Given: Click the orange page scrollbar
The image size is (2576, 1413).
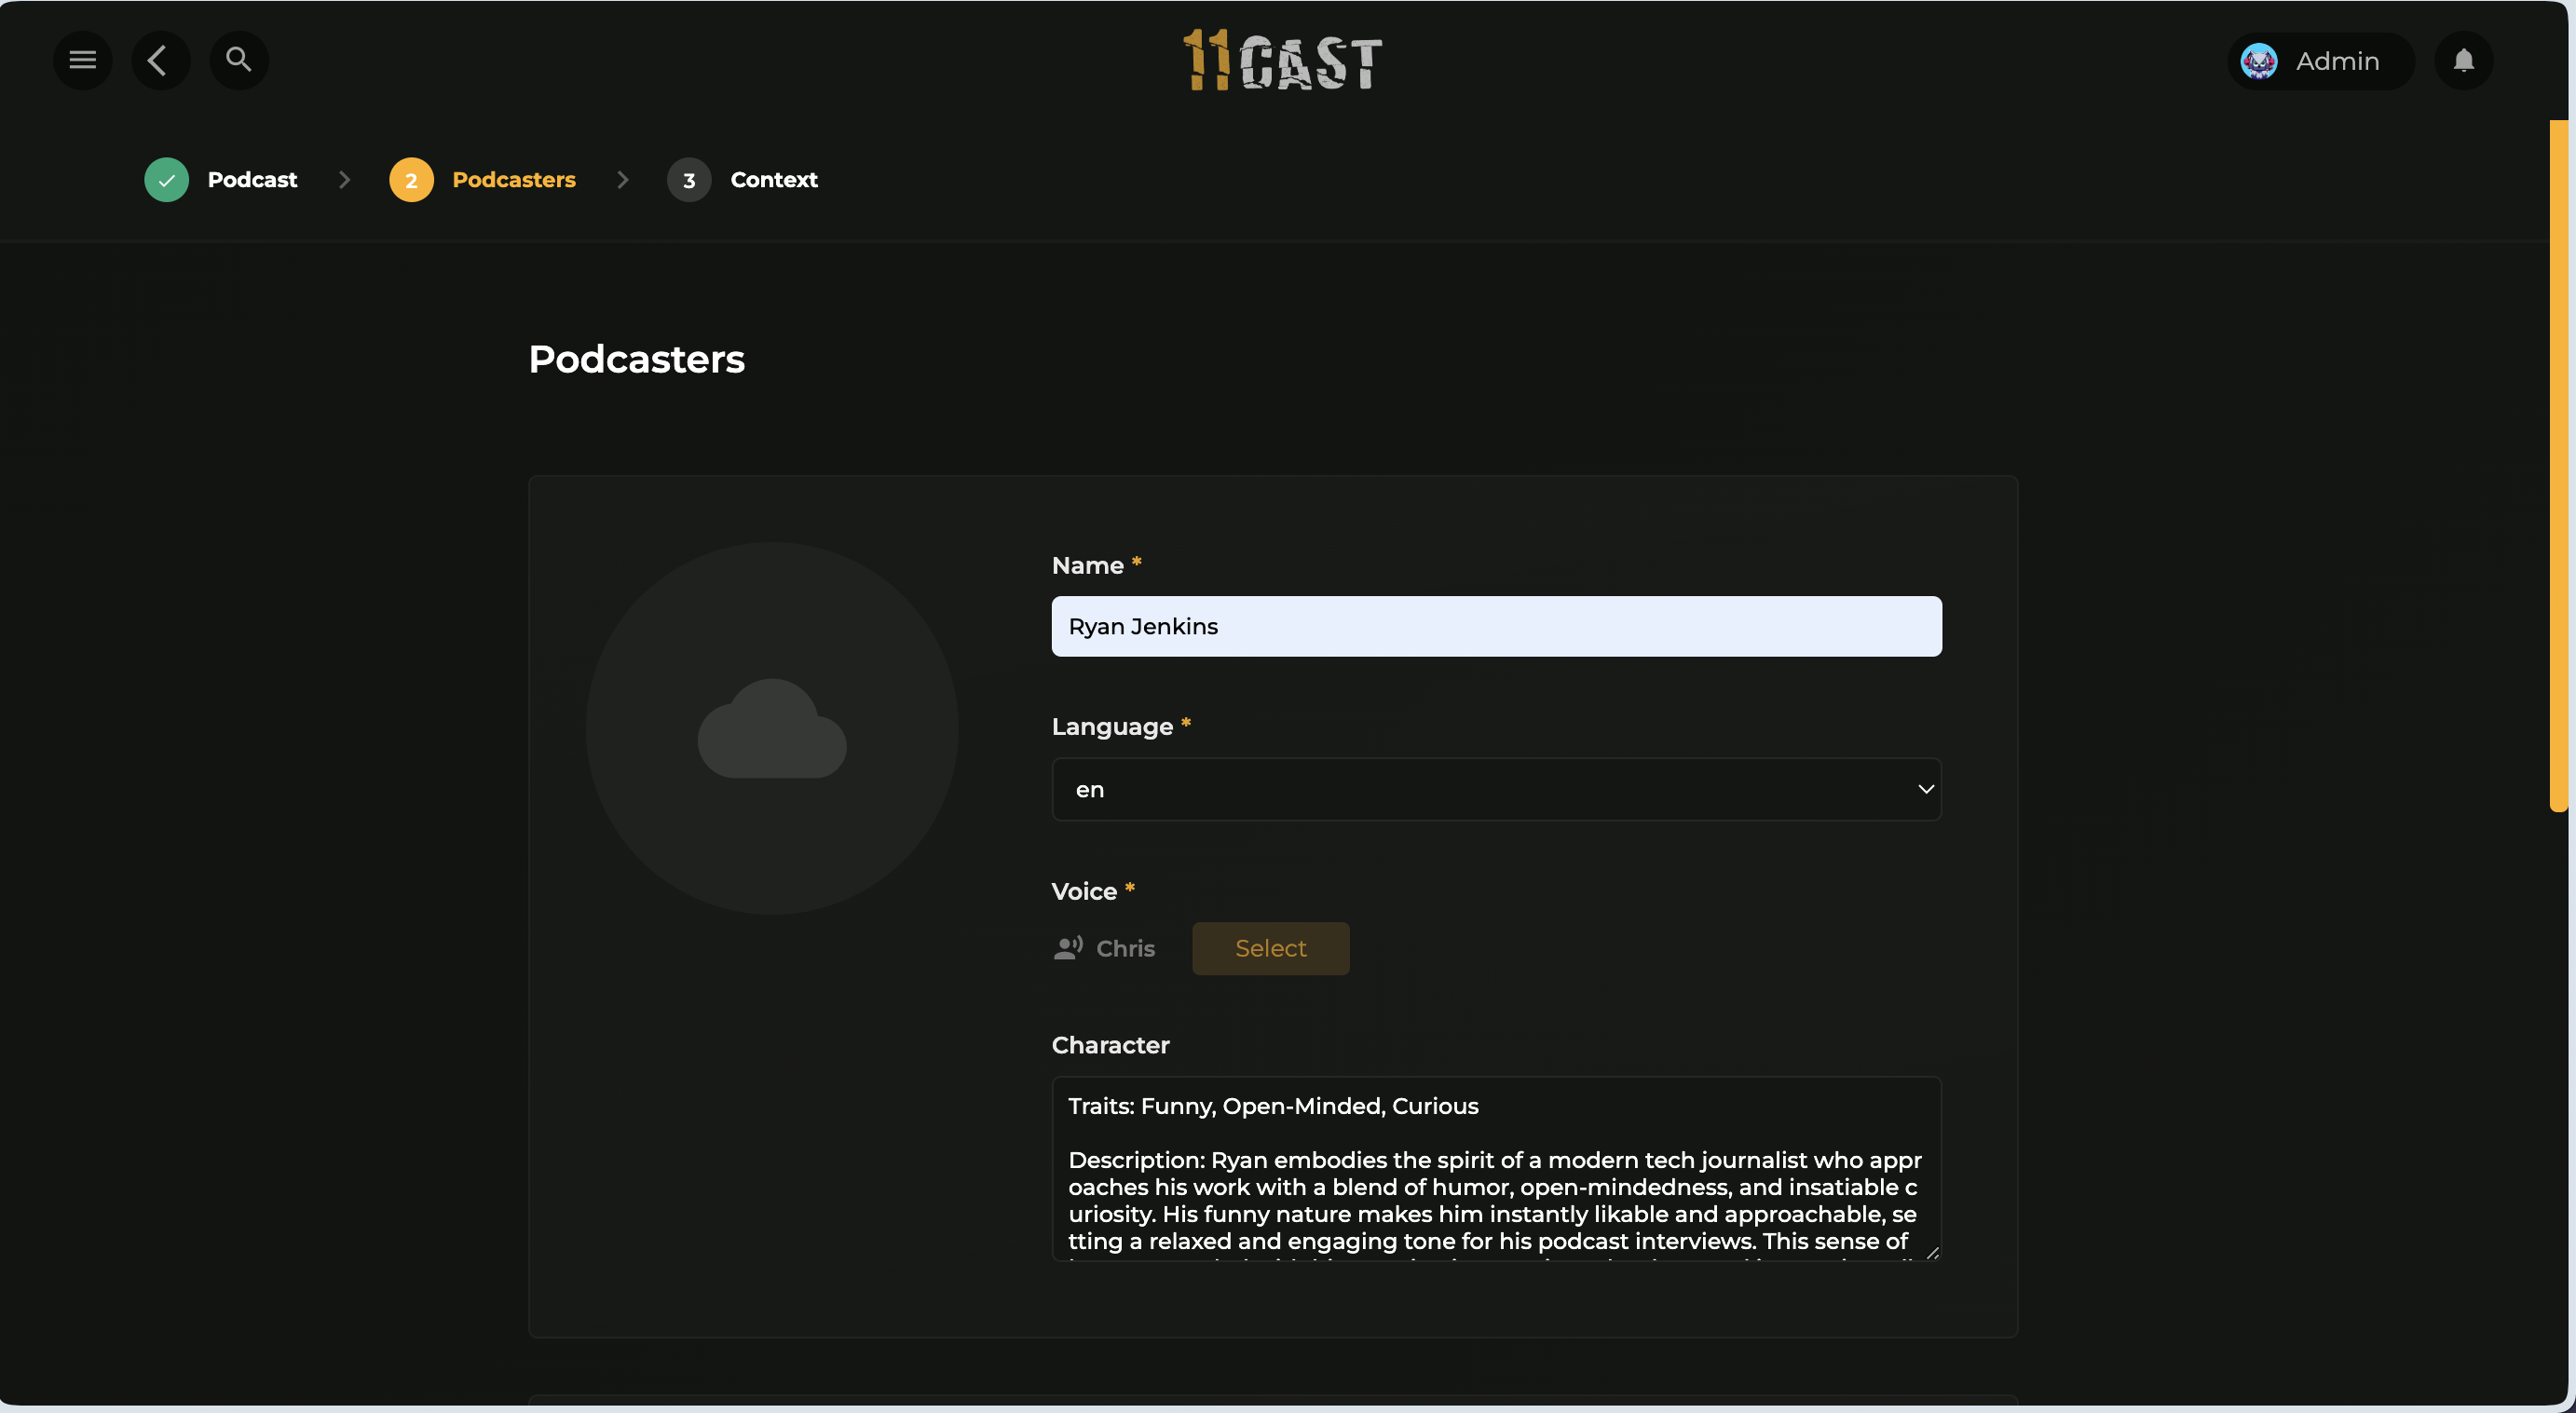Looking at the screenshot, I should click(2558, 465).
